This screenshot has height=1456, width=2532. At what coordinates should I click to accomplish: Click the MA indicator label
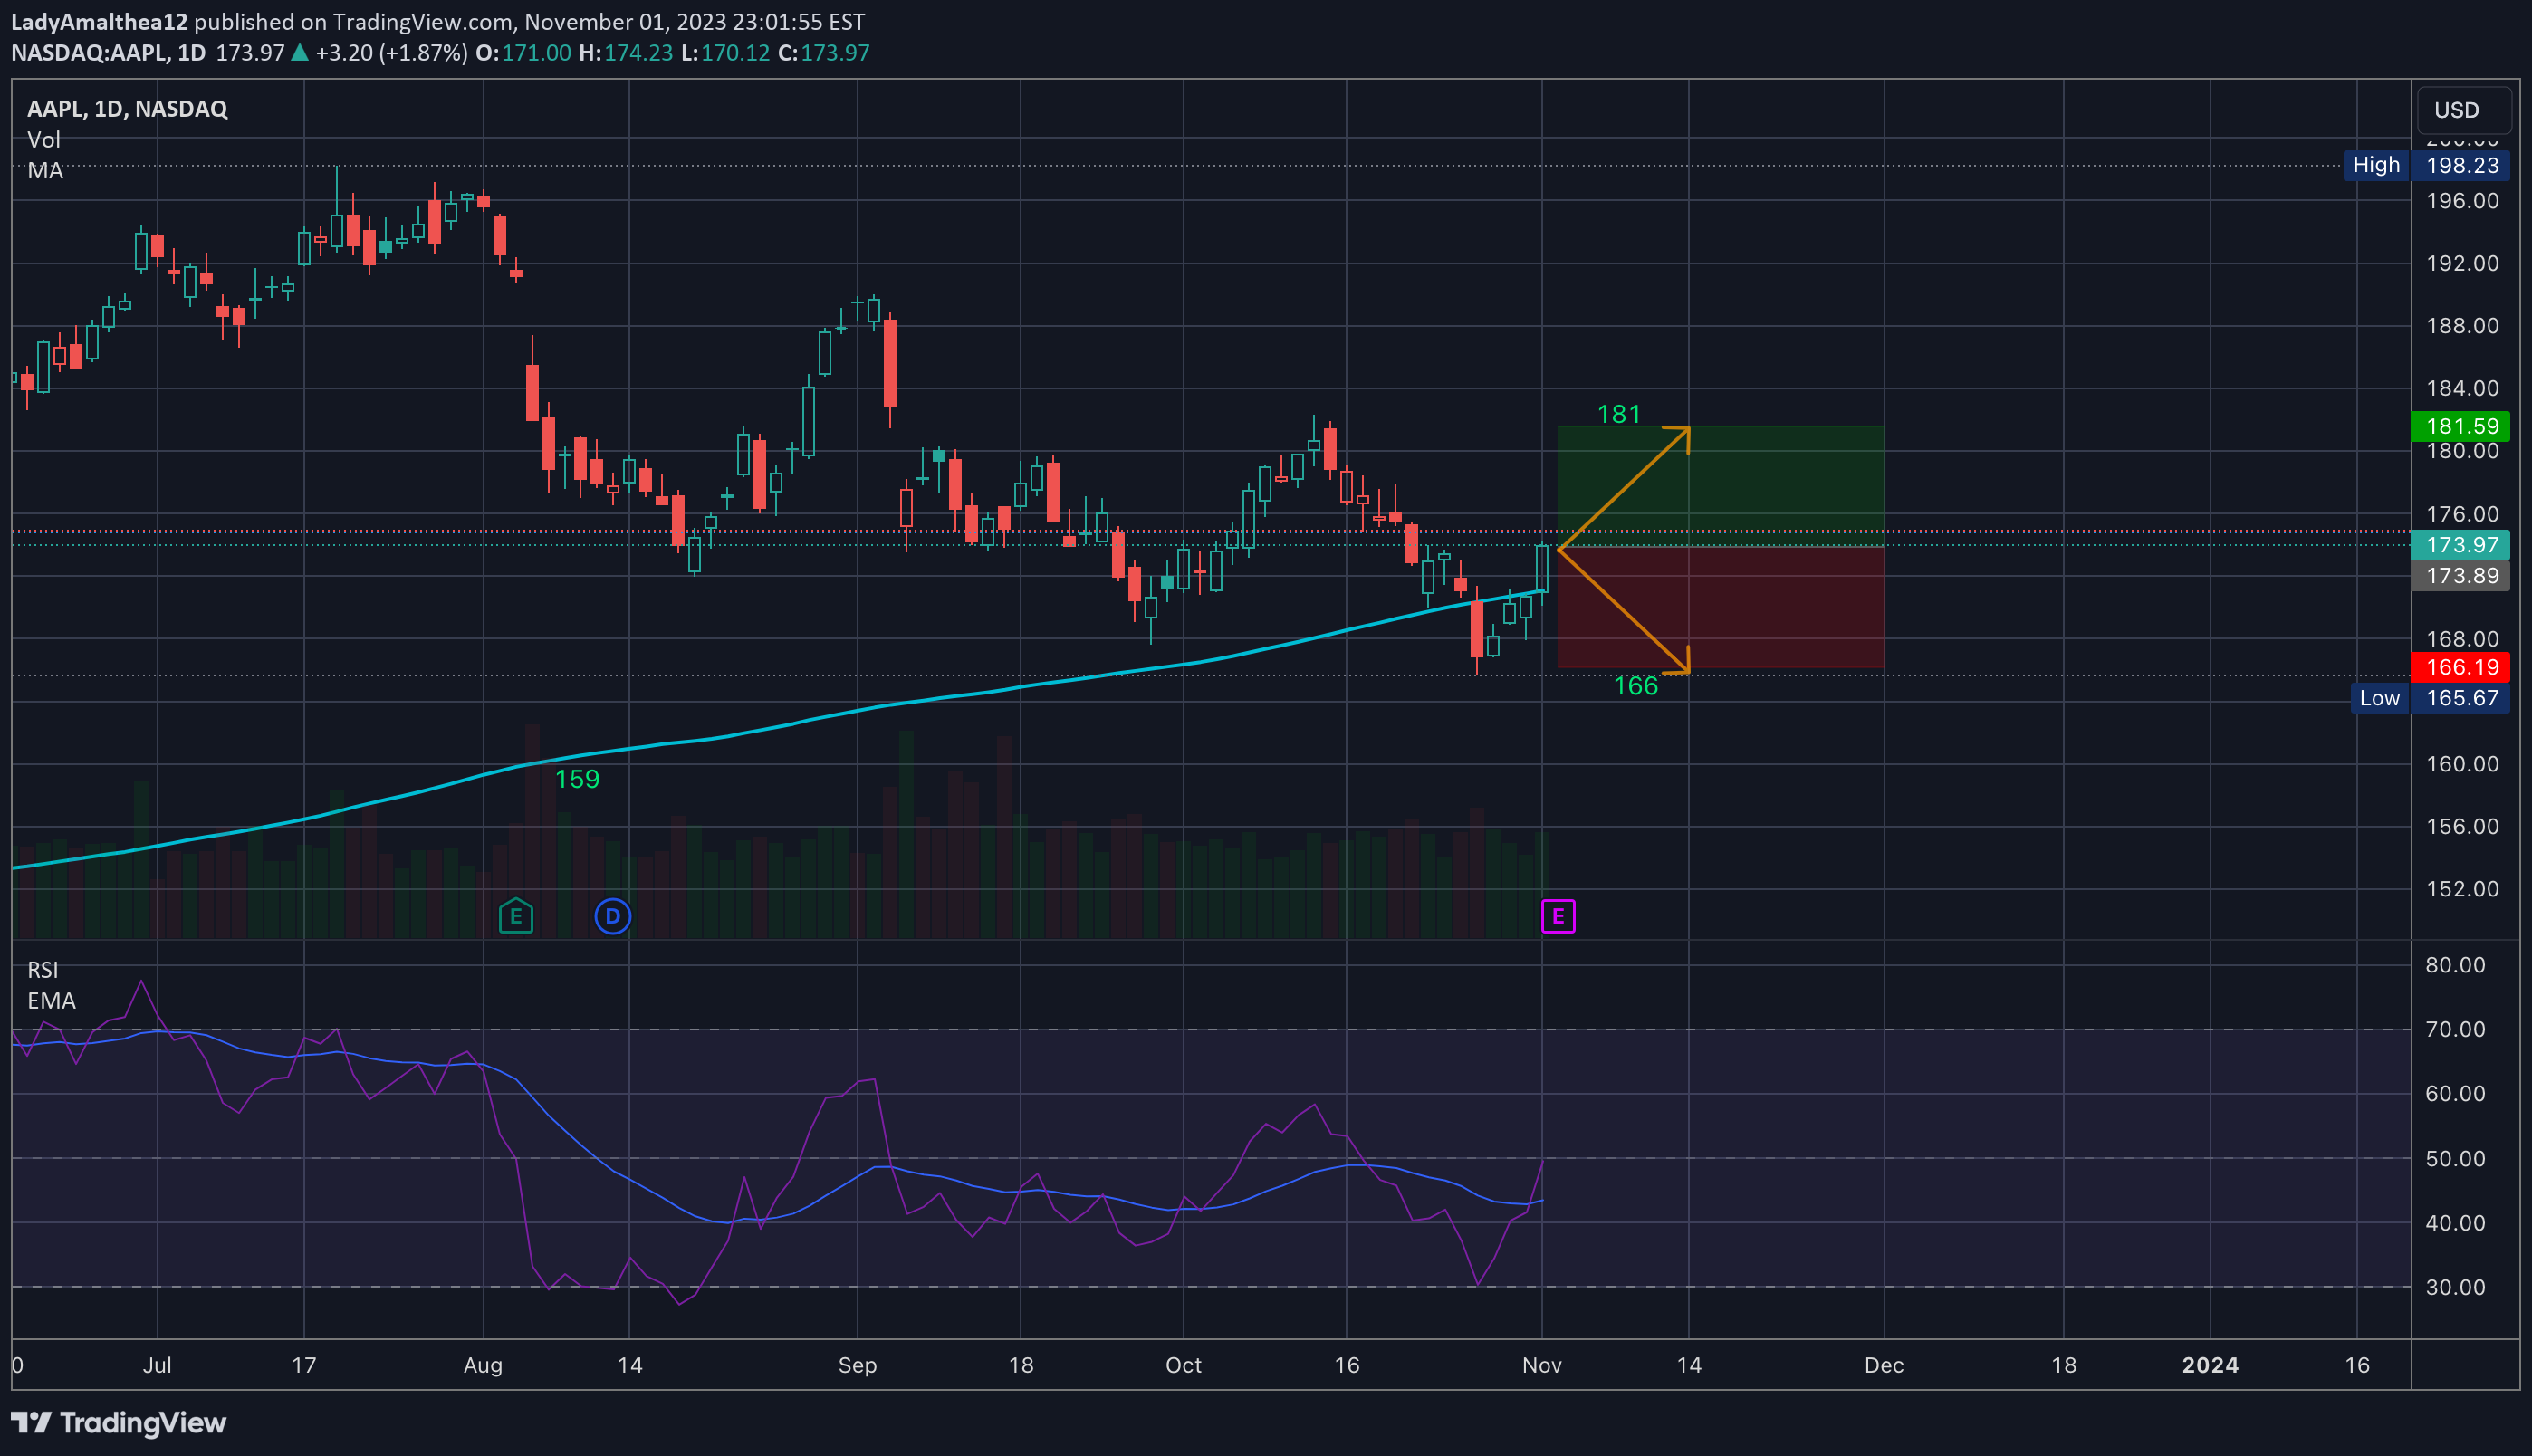(45, 171)
